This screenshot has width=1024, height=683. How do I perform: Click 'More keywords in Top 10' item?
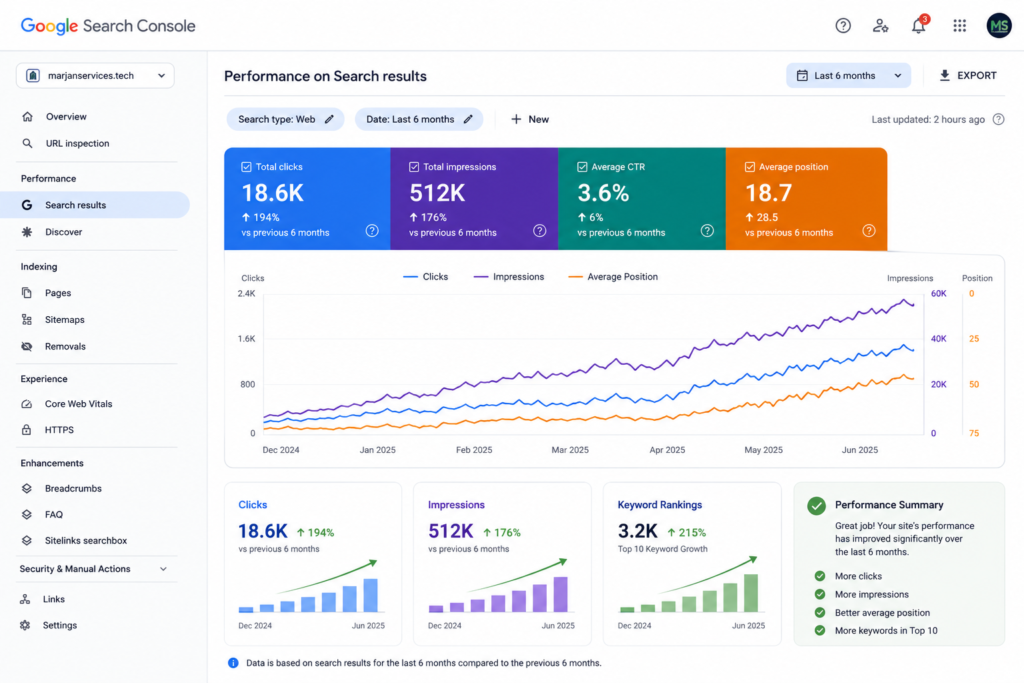click(x=886, y=631)
